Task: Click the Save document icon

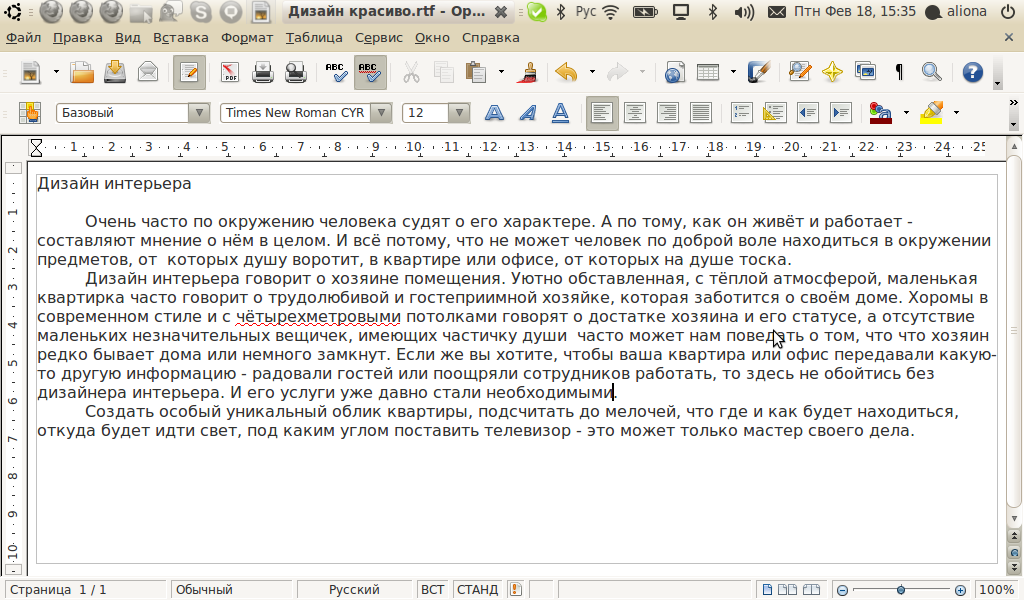Action: (x=115, y=72)
